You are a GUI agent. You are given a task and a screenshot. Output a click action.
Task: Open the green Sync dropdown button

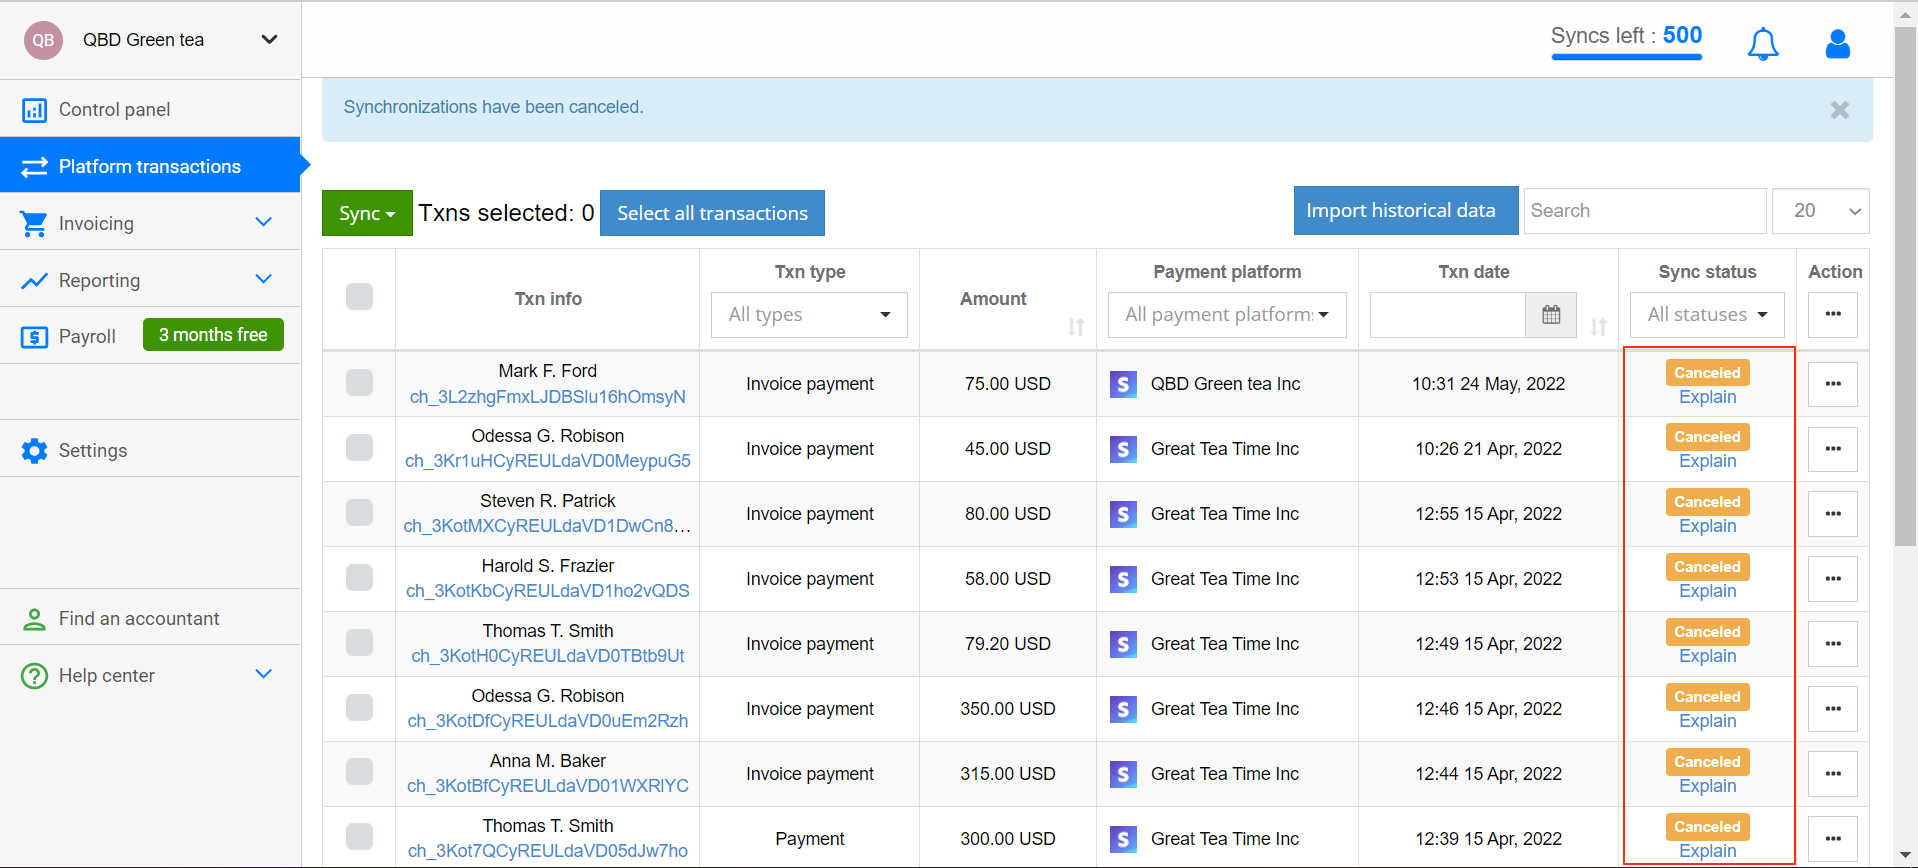point(367,213)
